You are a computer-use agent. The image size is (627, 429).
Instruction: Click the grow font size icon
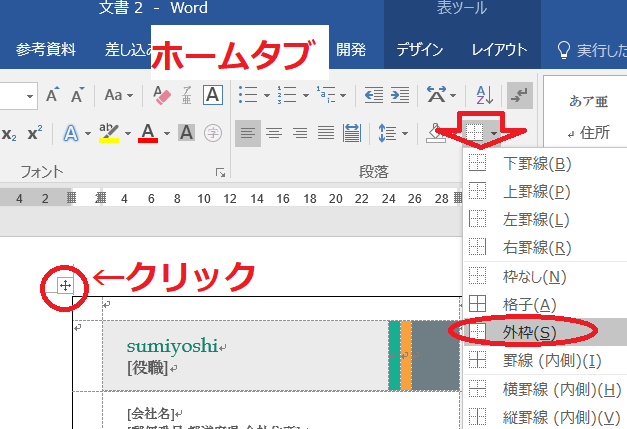(x=52, y=95)
